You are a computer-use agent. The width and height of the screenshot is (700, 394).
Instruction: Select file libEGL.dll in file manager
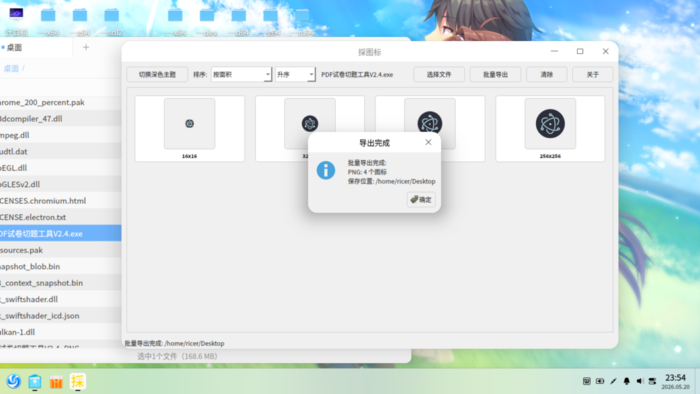click(x=60, y=168)
